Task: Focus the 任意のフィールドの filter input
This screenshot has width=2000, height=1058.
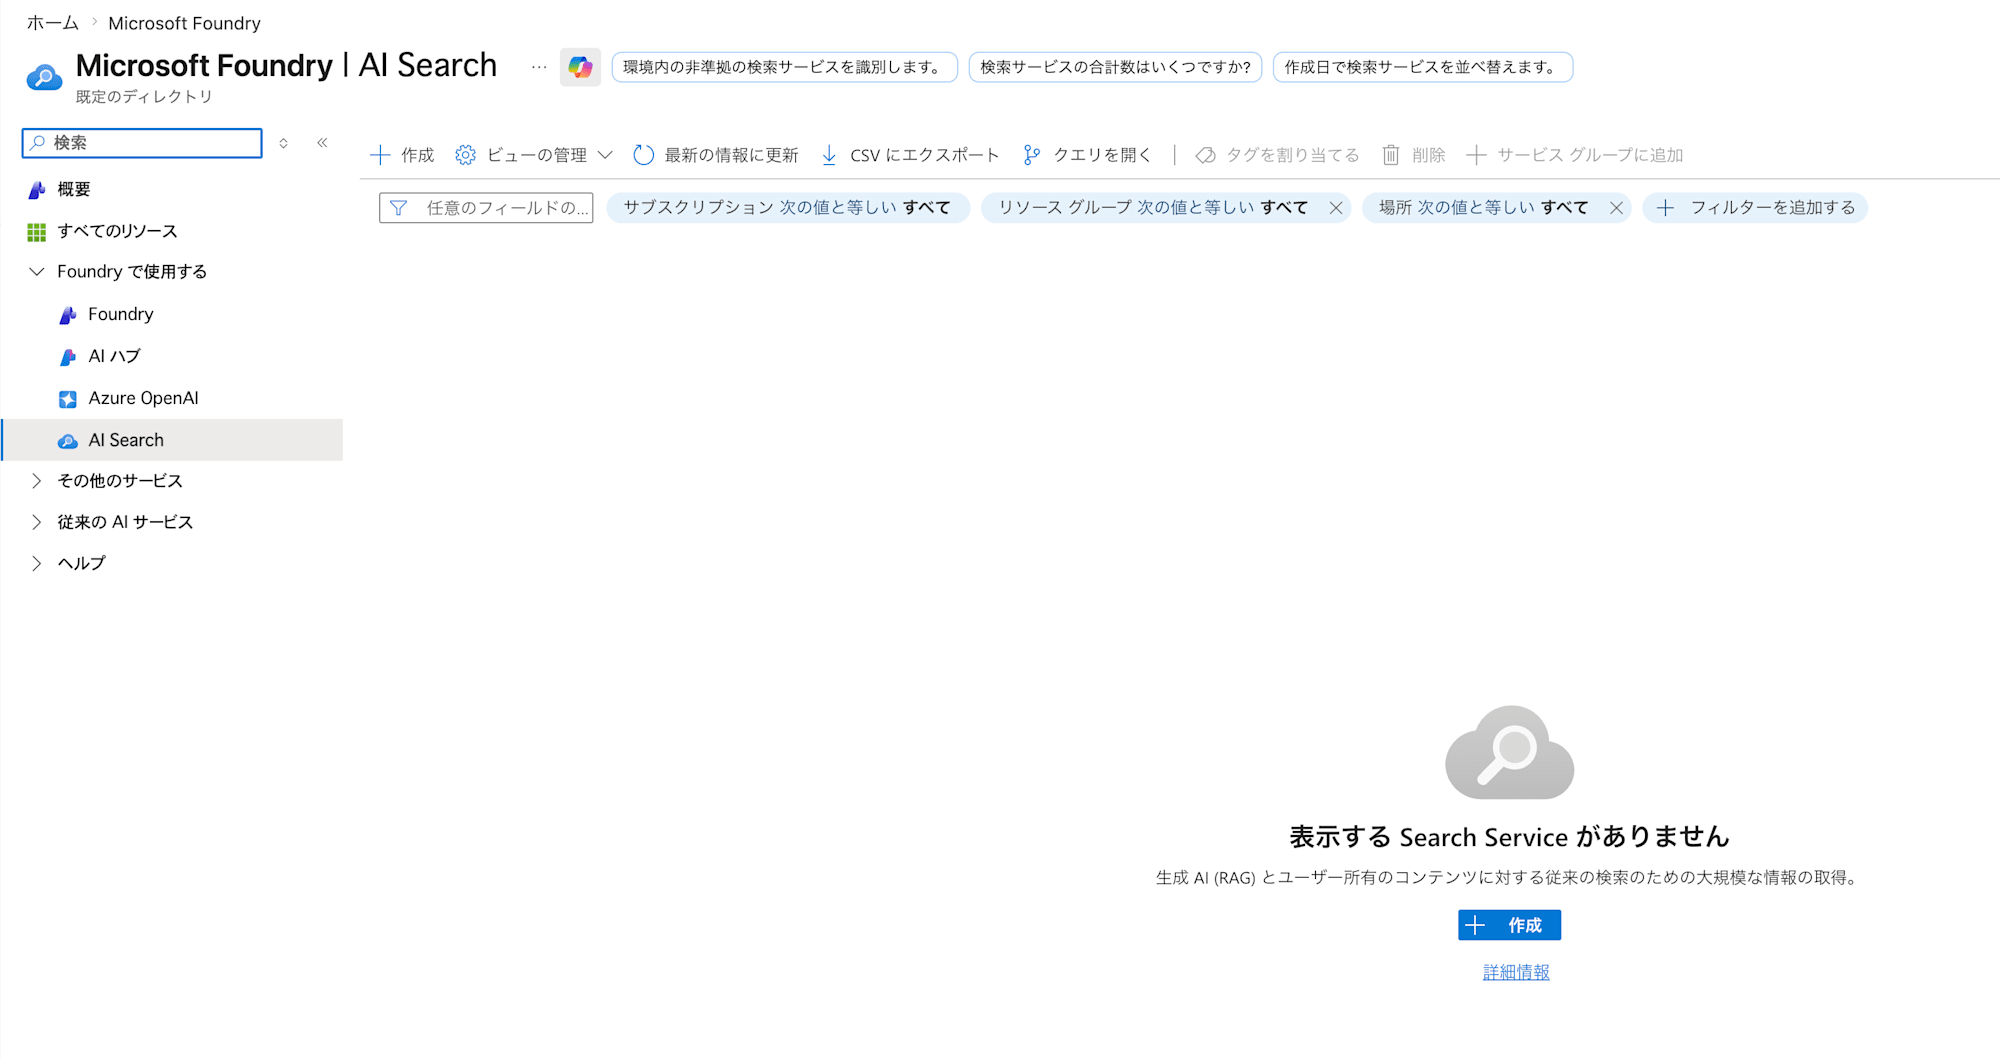Action: pyautogui.click(x=486, y=208)
